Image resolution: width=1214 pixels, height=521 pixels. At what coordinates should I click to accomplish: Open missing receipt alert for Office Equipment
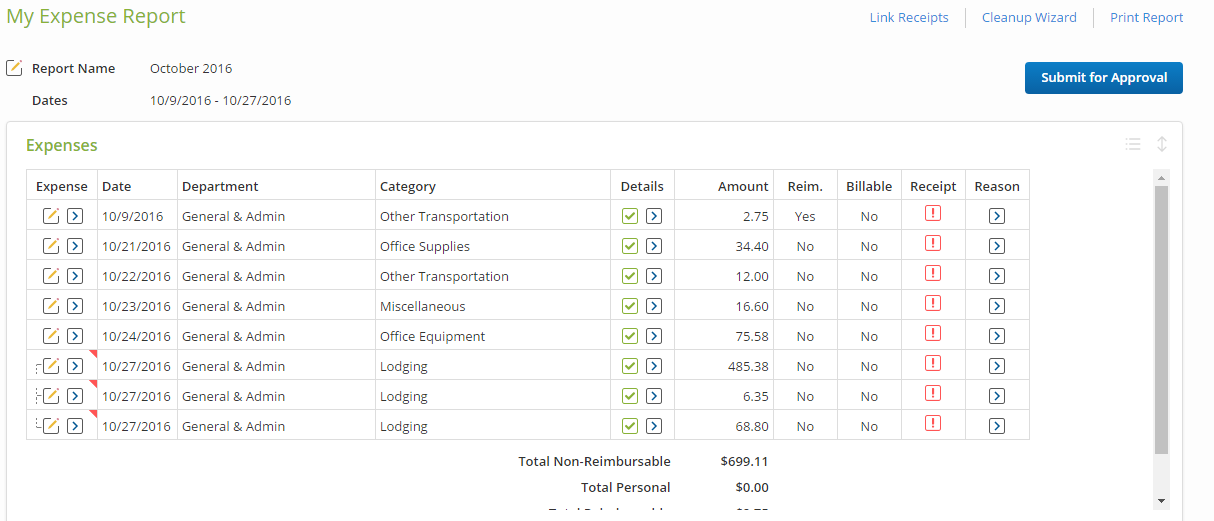[933, 333]
